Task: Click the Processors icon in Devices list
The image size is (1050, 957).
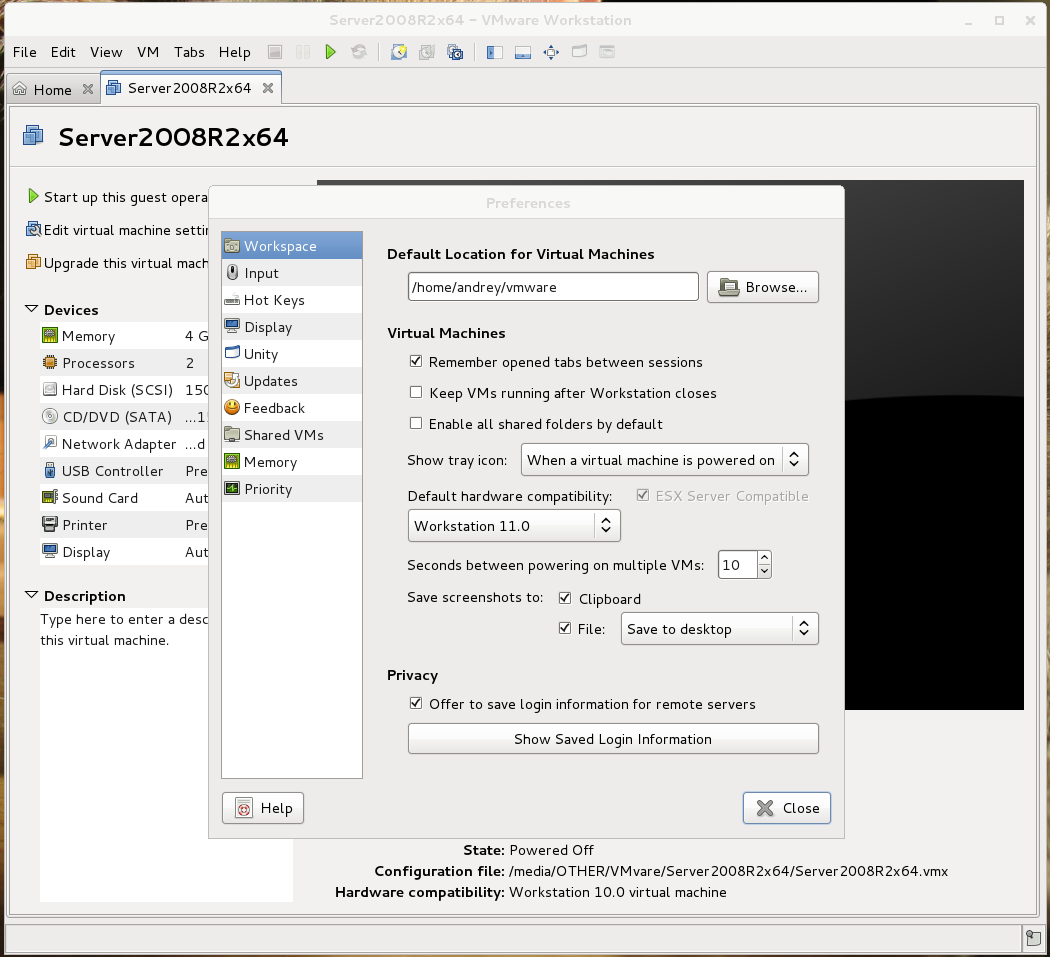Action: pos(50,362)
